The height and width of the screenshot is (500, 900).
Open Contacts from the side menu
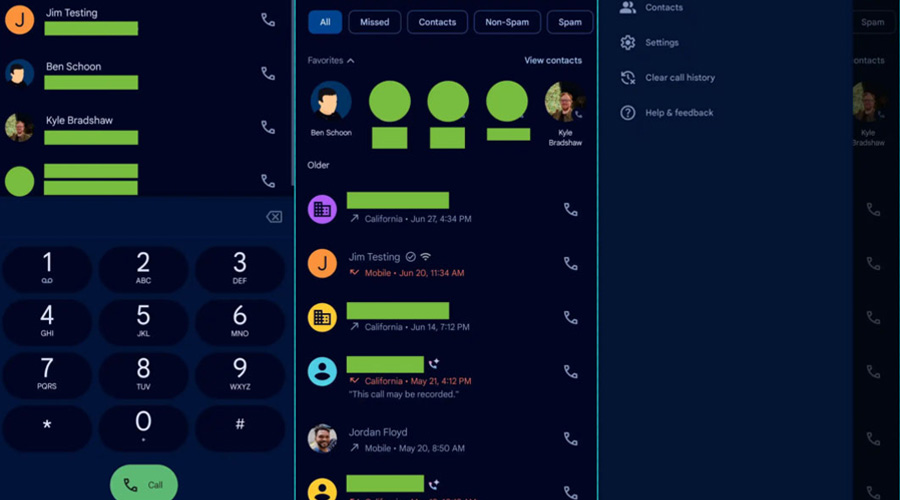[x=663, y=8]
